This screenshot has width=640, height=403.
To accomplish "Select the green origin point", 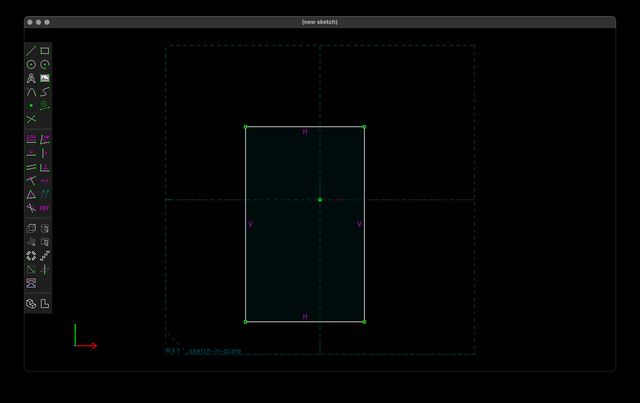I will tap(320, 200).
